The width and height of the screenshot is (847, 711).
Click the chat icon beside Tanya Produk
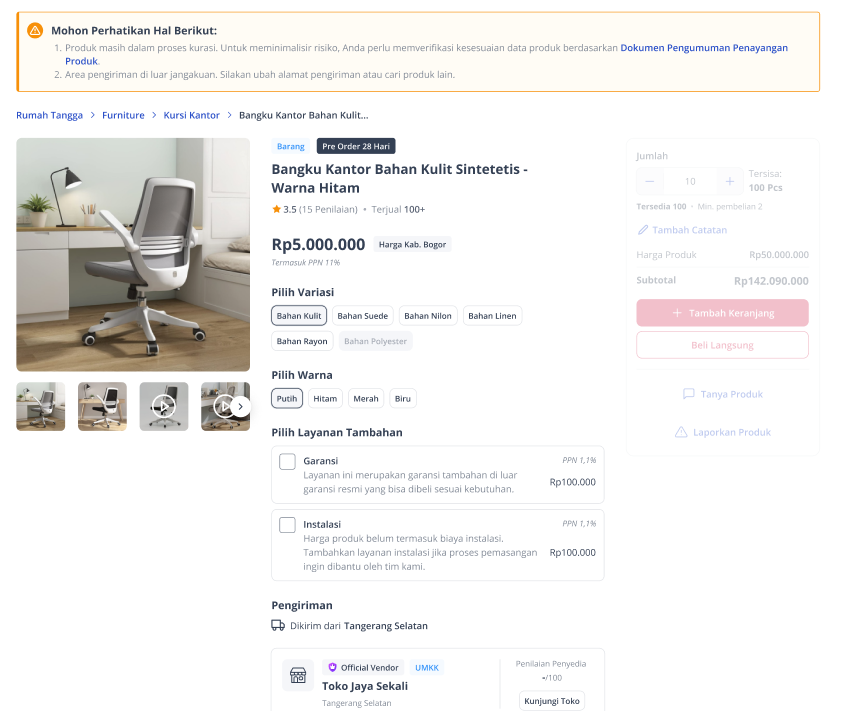689,394
